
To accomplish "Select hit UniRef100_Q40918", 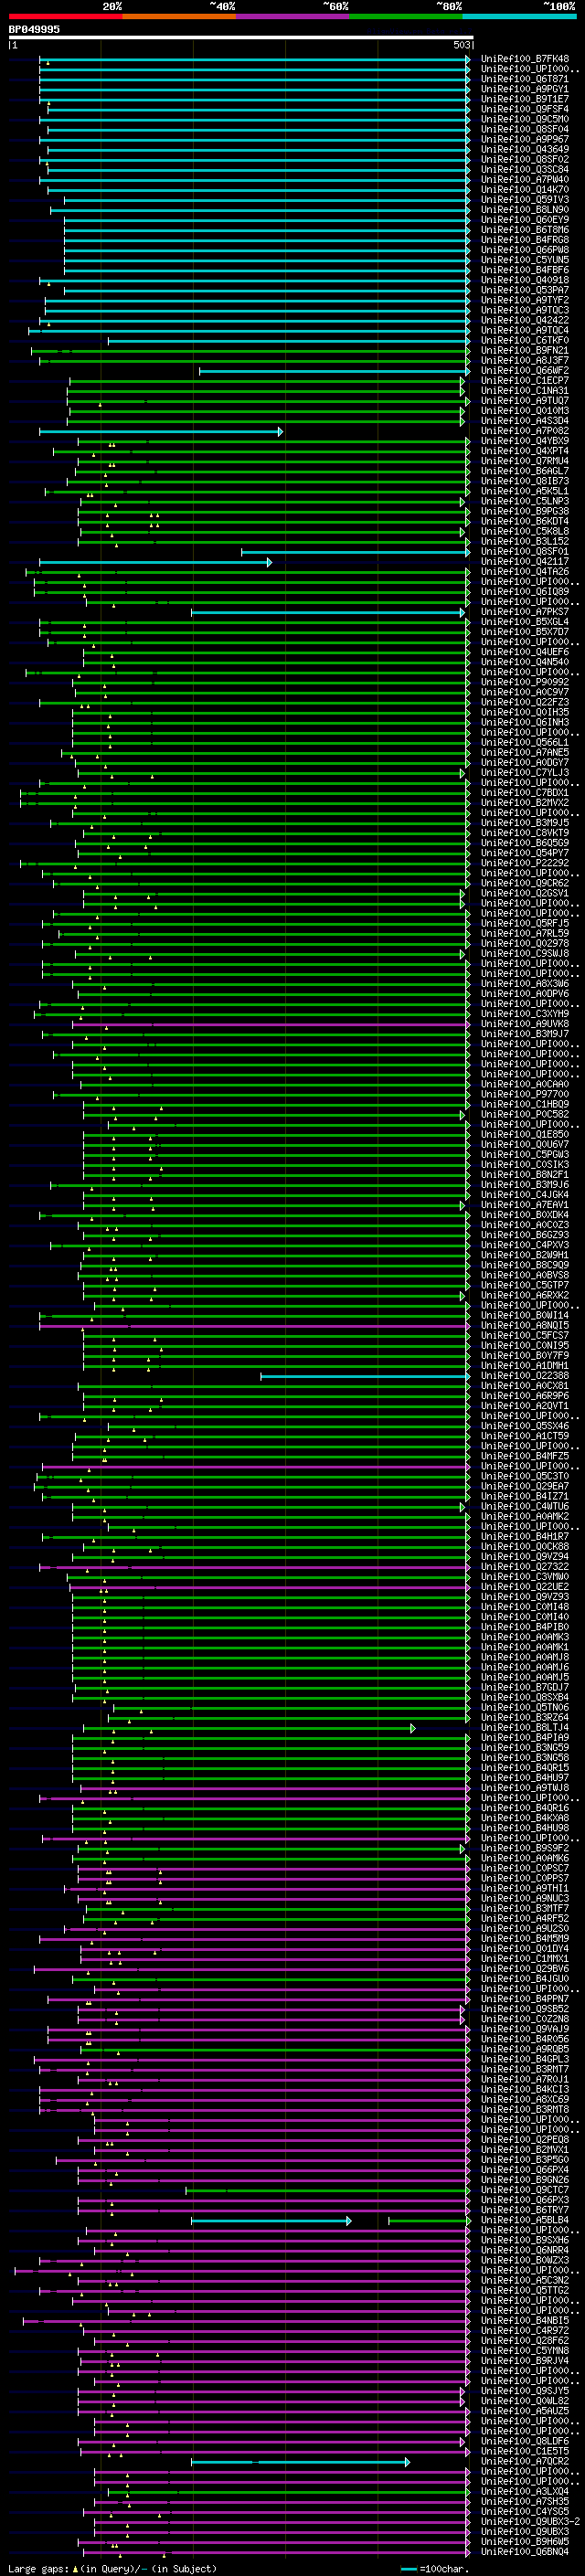I will pyautogui.click(x=525, y=280).
